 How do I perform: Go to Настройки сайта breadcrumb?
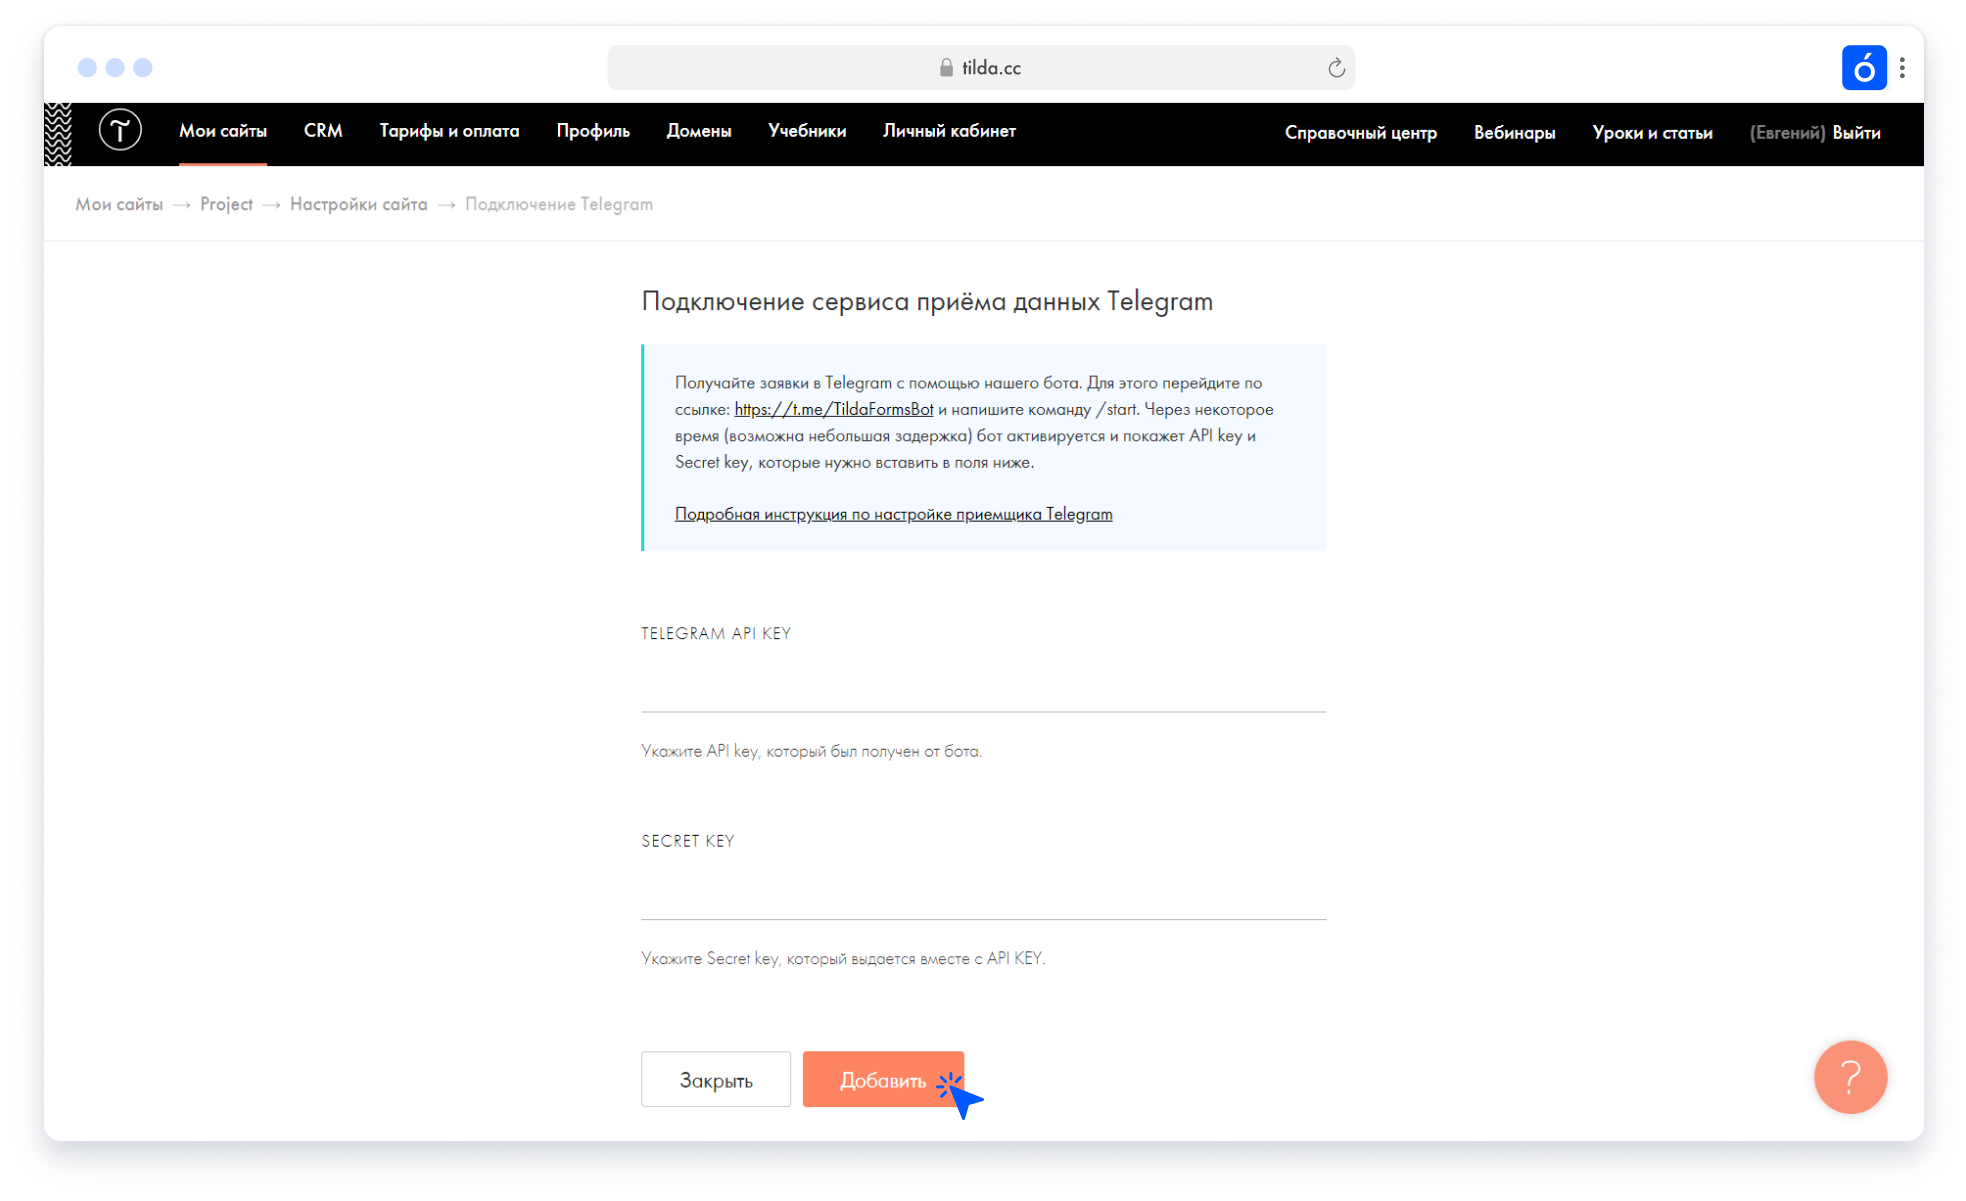(x=358, y=204)
